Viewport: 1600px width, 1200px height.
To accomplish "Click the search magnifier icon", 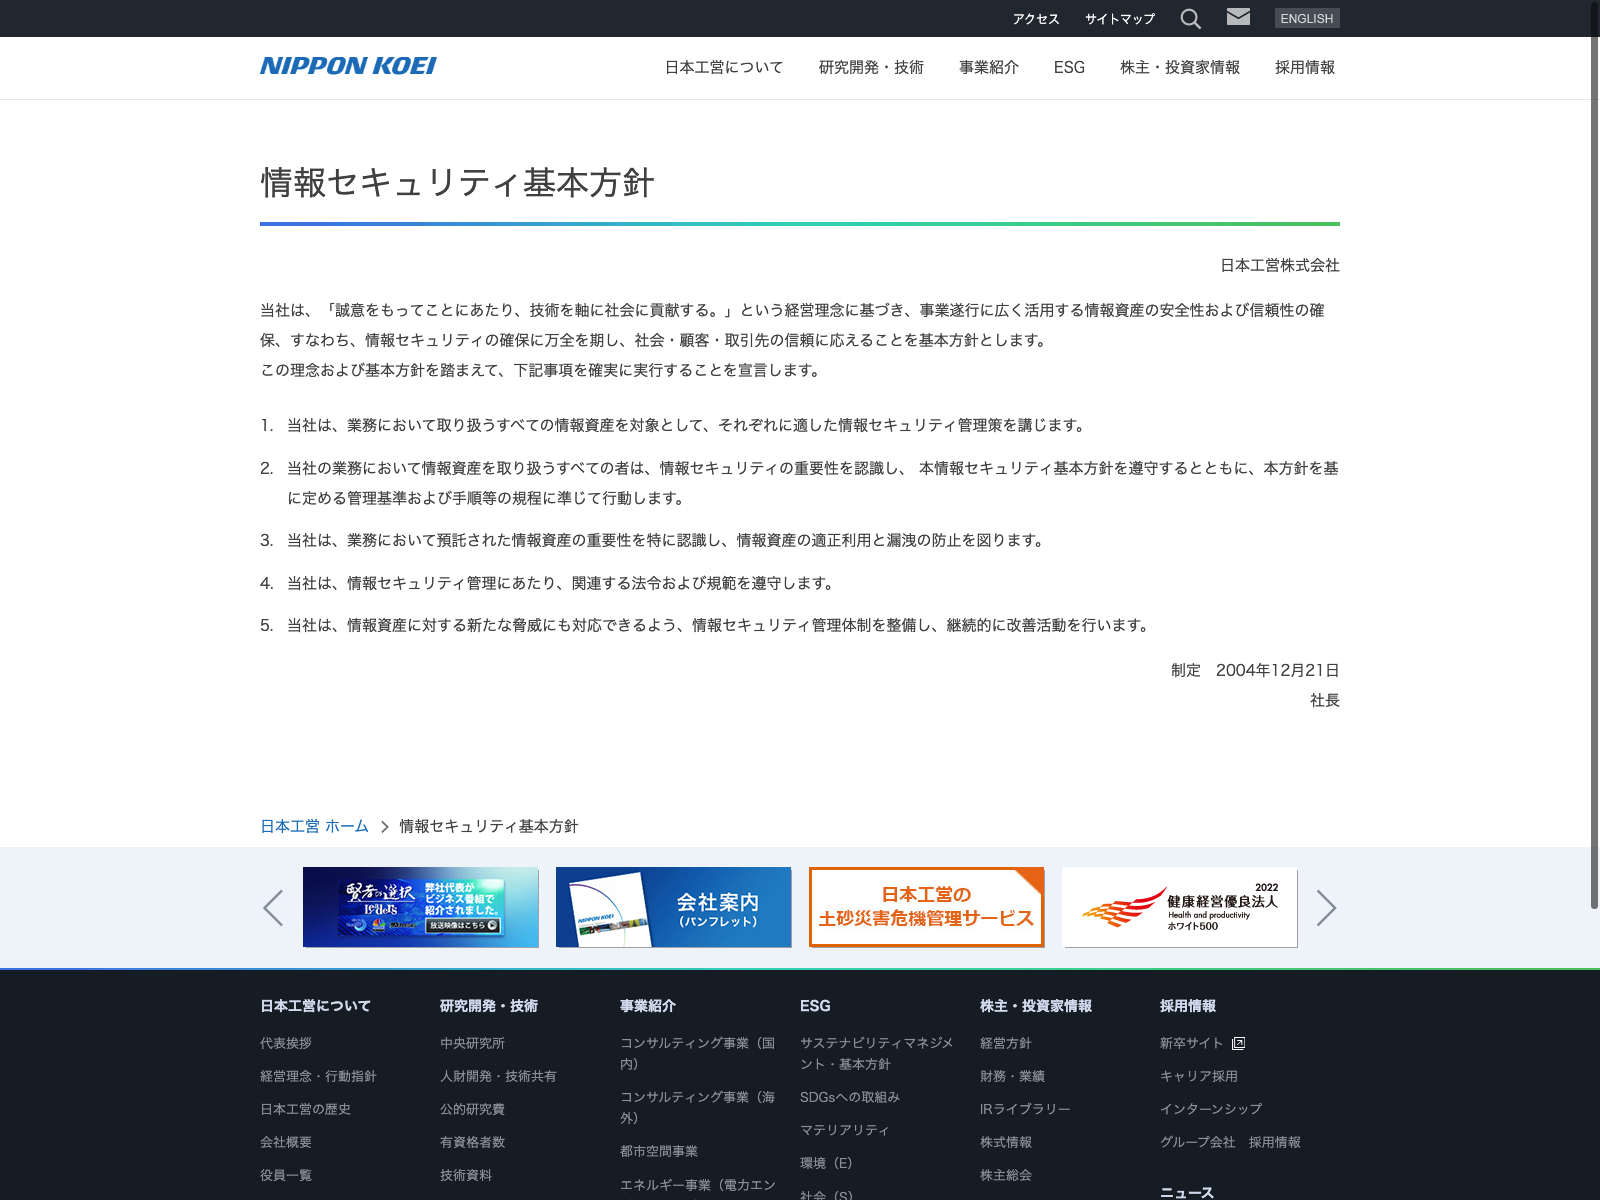I will point(1190,19).
